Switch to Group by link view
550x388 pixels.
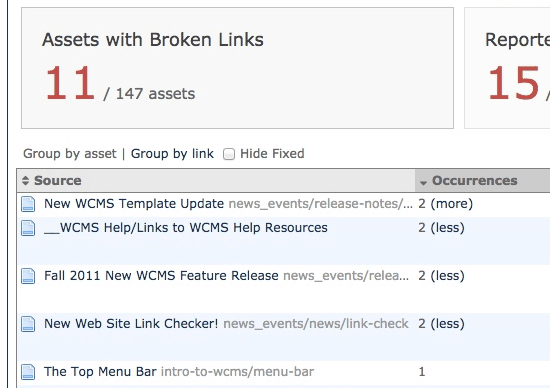click(172, 154)
